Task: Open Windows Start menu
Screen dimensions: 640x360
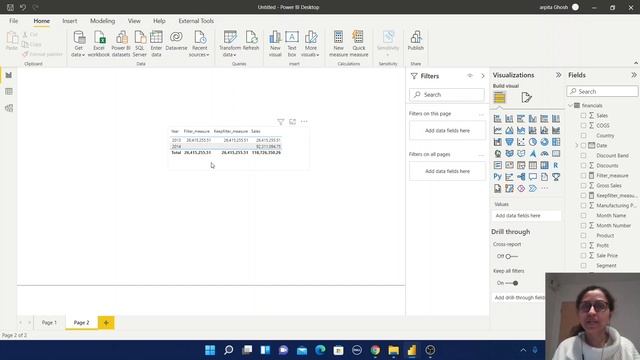Action: [210, 350]
